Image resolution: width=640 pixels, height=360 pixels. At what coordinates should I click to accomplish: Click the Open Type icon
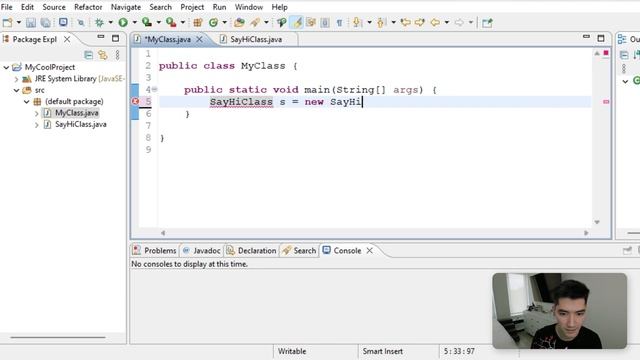click(239, 22)
